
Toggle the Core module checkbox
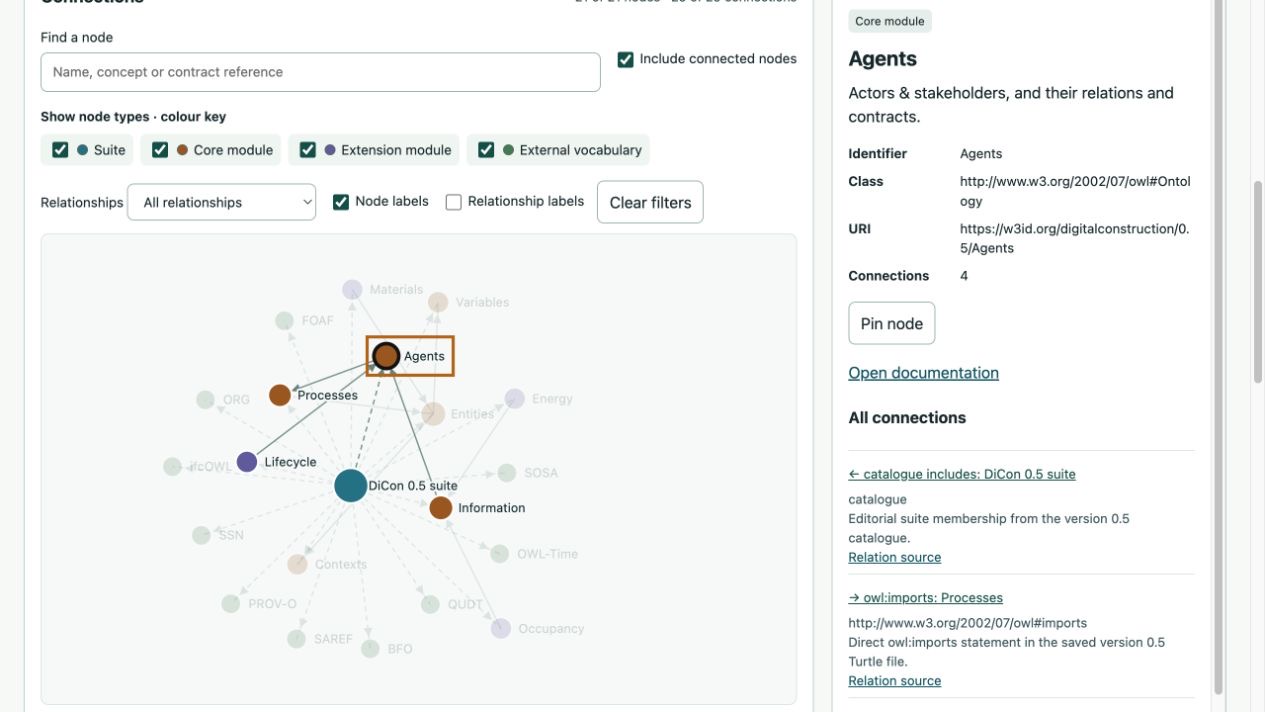click(160, 150)
